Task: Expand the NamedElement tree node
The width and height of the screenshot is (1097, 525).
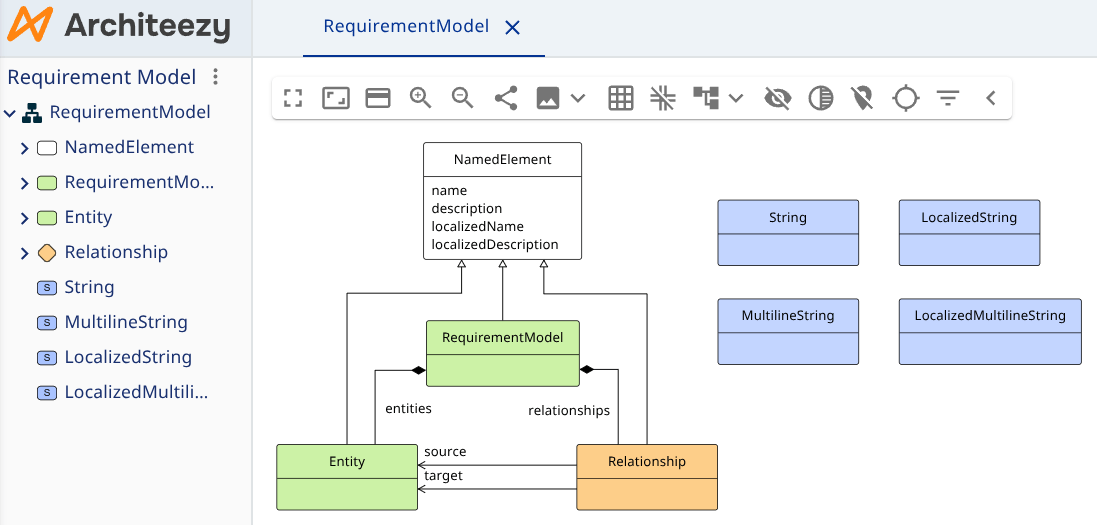Action: [25, 148]
